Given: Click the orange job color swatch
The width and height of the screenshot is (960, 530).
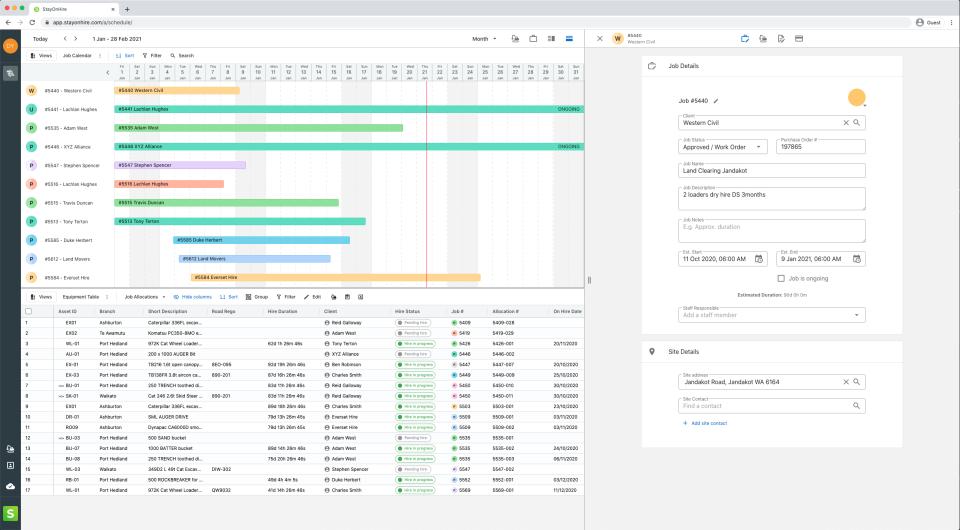Looking at the screenshot, I should click(x=856, y=97).
